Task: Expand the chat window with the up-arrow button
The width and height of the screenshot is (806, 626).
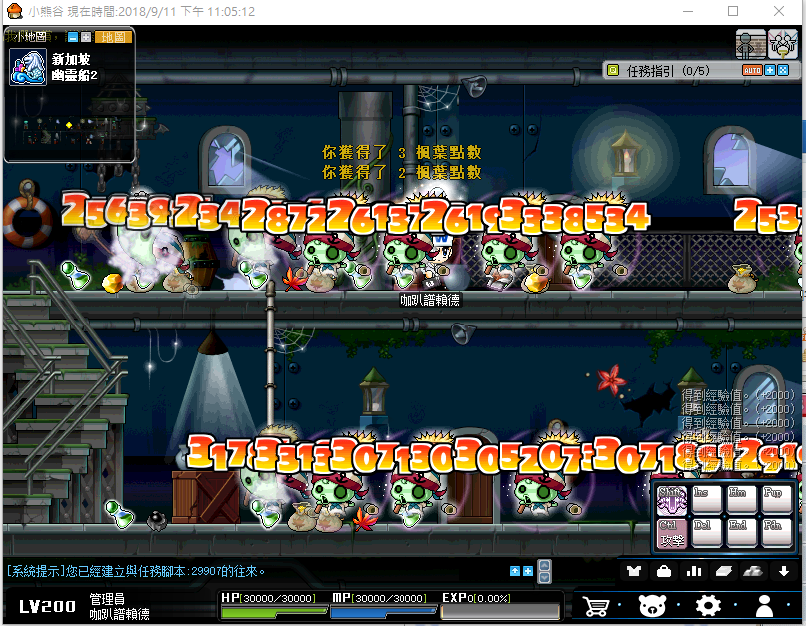Action: point(515,571)
